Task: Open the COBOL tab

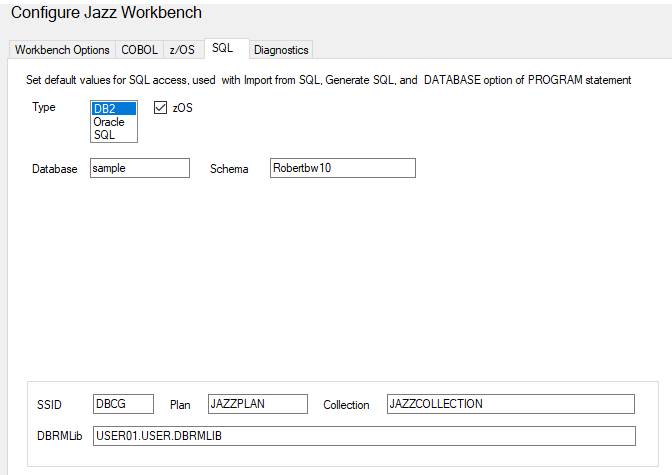Action: point(139,50)
